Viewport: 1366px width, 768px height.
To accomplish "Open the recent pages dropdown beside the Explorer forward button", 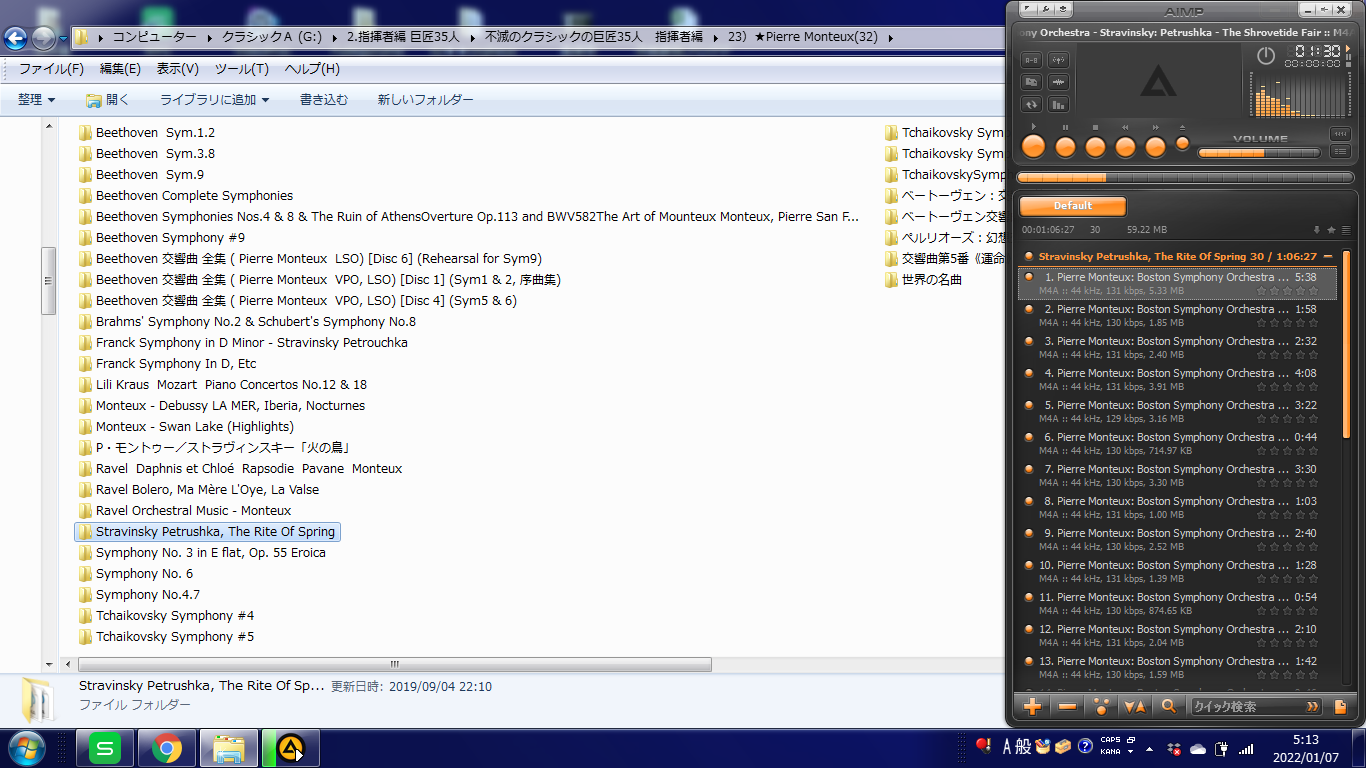I will click(x=64, y=39).
